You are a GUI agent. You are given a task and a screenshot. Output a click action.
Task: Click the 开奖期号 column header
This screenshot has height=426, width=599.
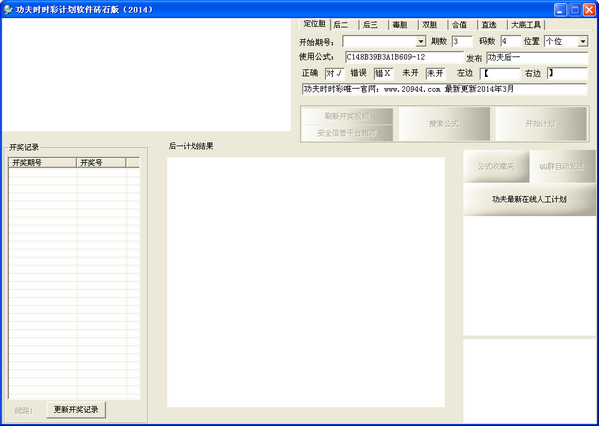coord(42,163)
